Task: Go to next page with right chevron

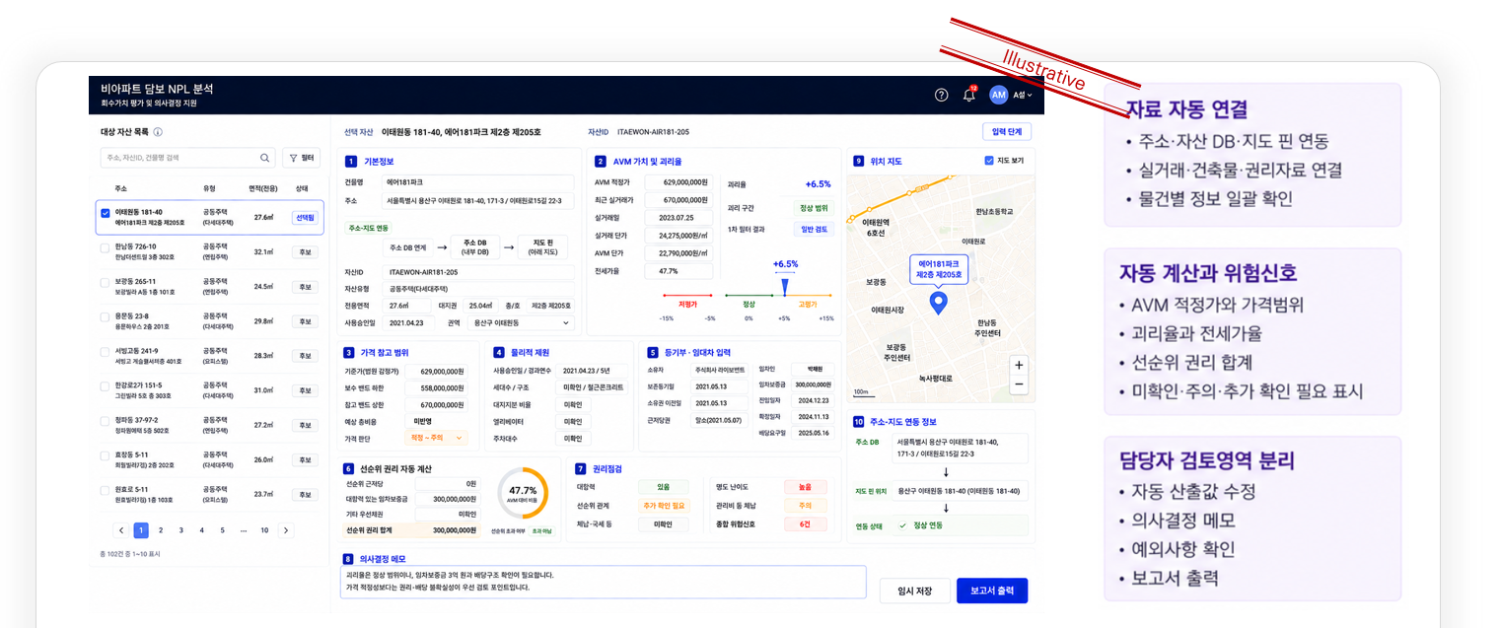Action: tap(286, 530)
